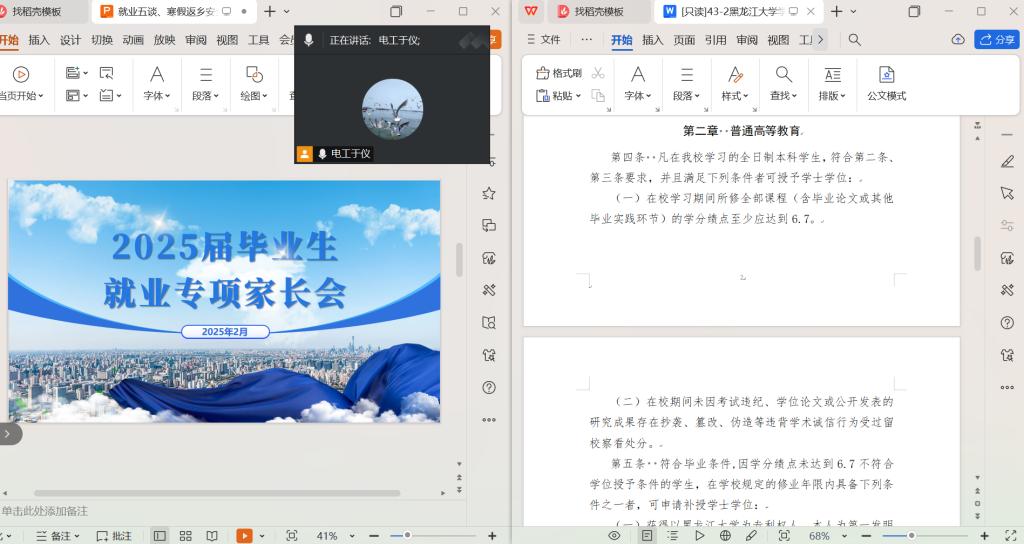
Task: Switch to the 页面 tab in Writer
Action: click(684, 40)
